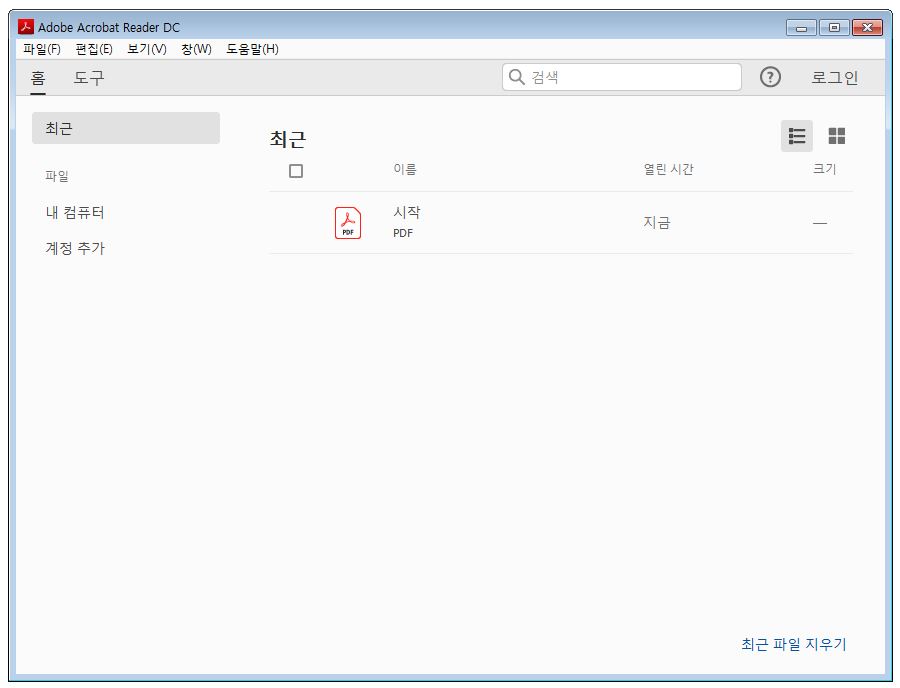Switch to list view layout

coord(796,136)
